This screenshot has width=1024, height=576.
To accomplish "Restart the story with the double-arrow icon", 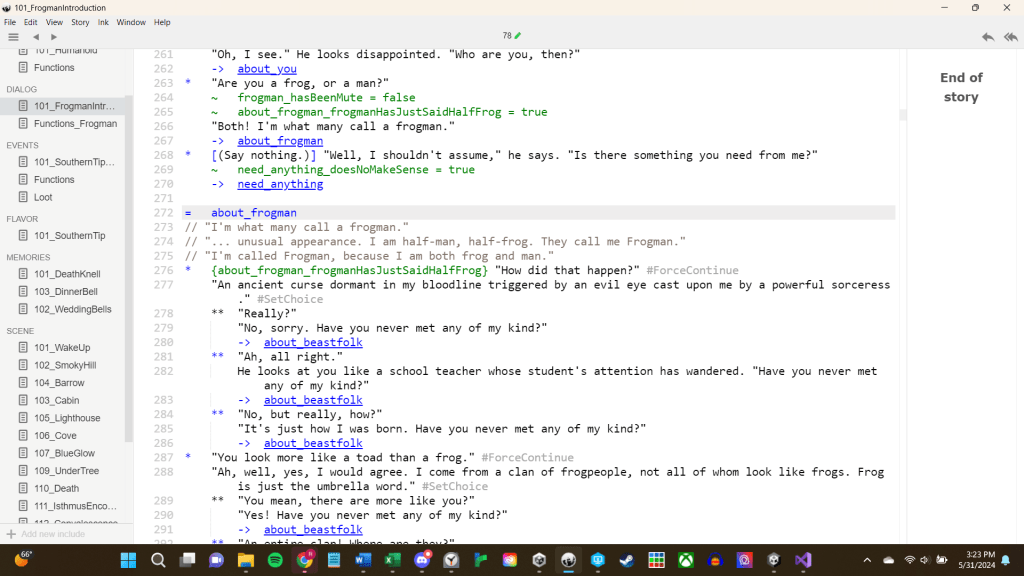I will pos(1010,37).
